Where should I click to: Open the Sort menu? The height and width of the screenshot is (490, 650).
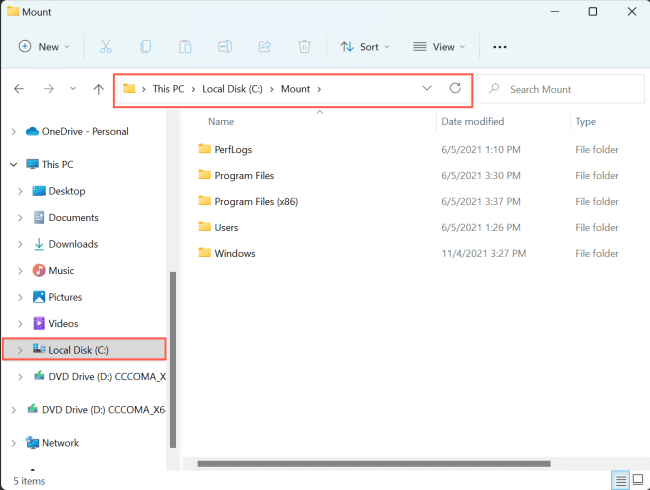click(x=364, y=47)
